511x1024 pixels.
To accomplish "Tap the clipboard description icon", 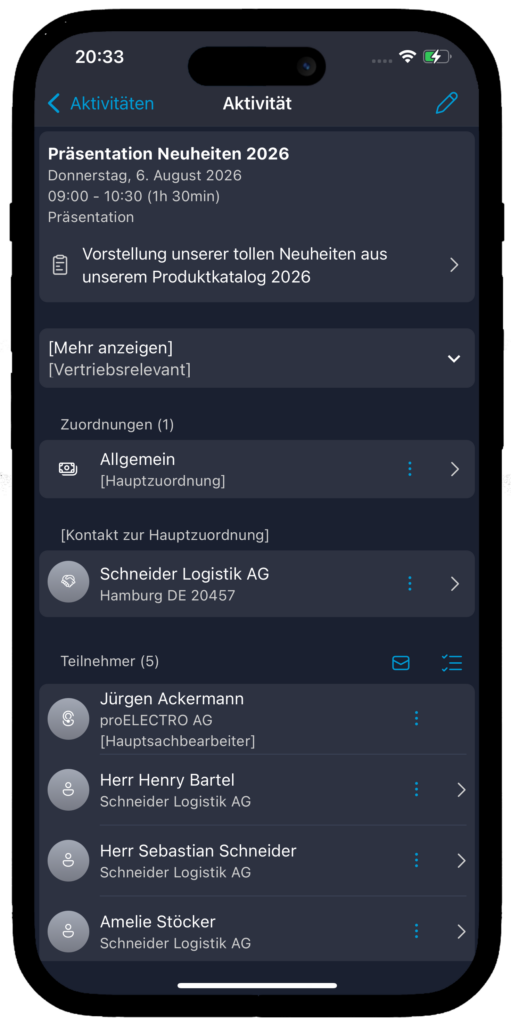I will (x=60, y=265).
